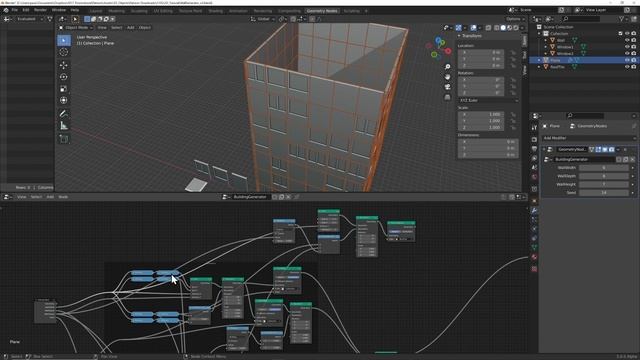This screenshot has width=640, height=360.
Task: Toggle camera view icon in viewport
Action: click(447, 87)
